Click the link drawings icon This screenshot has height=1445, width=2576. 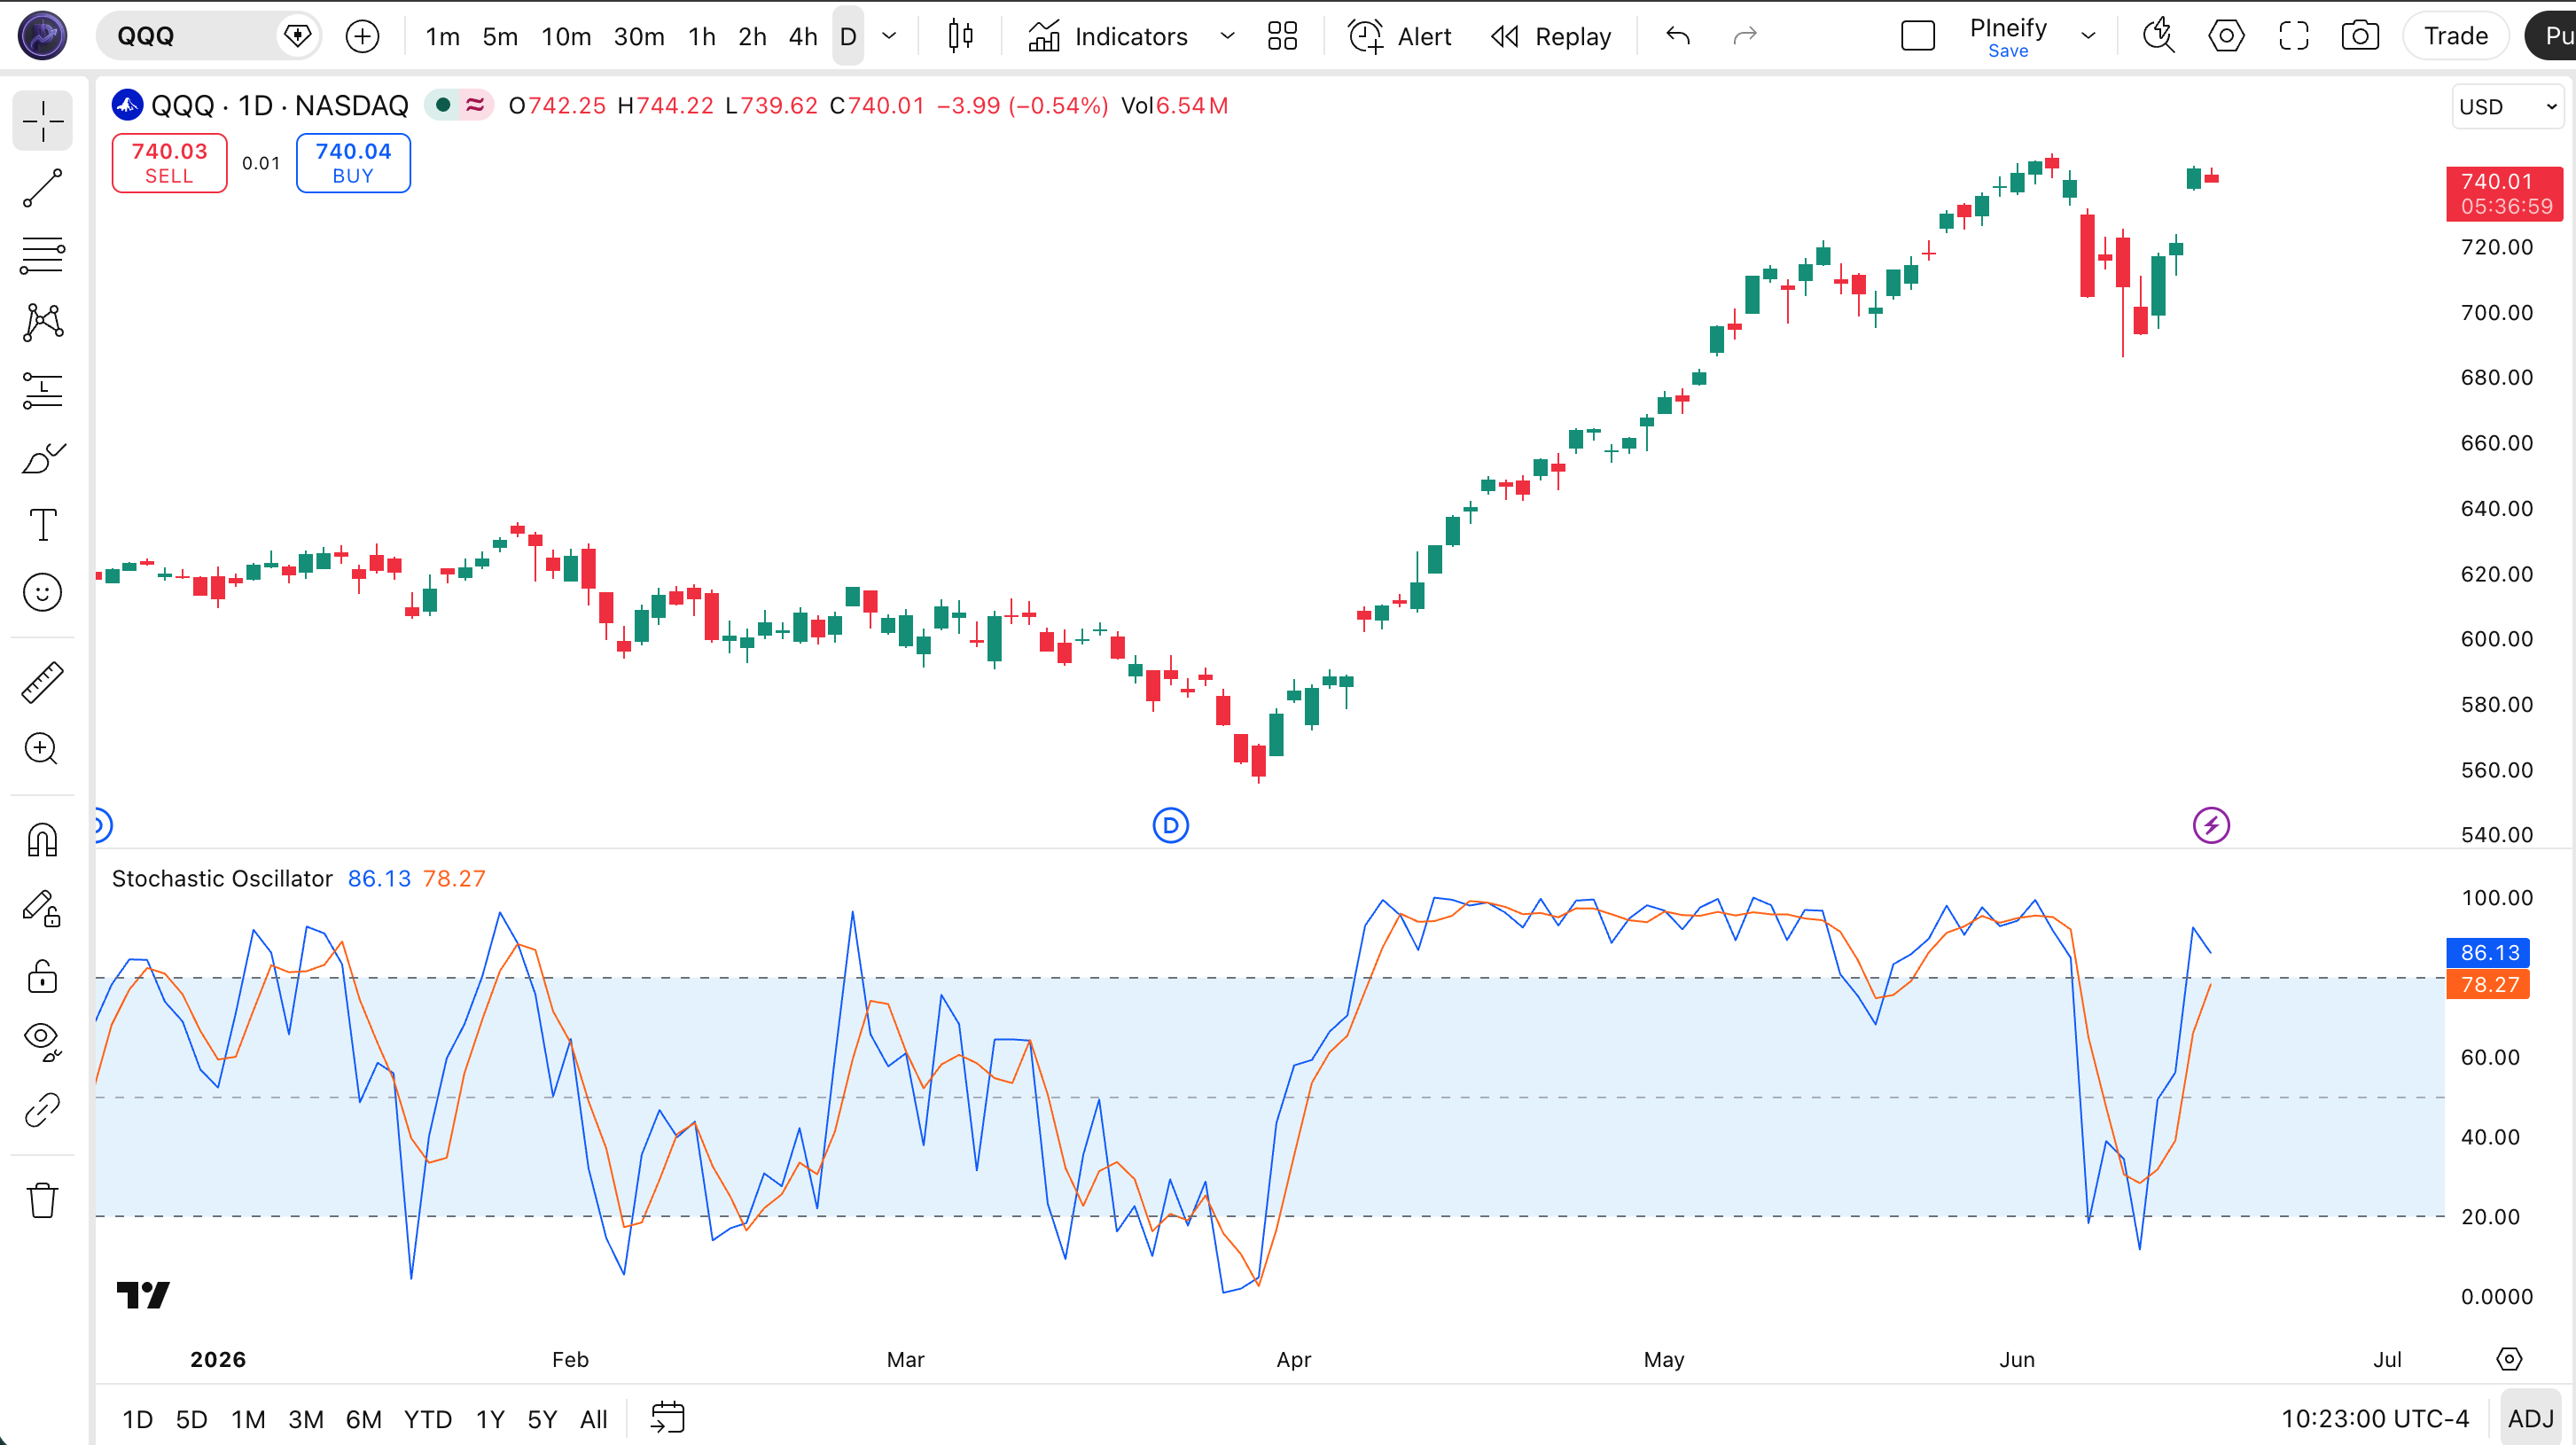(42, 1110)
